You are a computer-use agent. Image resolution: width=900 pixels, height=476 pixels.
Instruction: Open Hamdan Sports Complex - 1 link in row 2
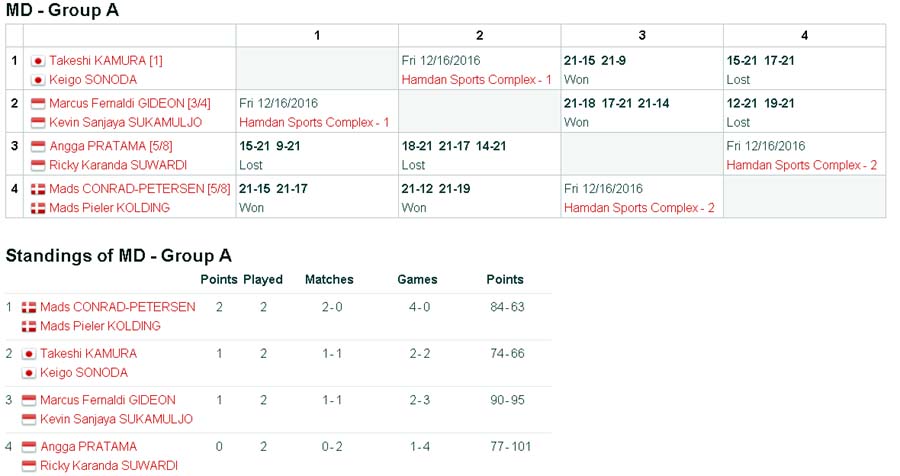[314, 122]
